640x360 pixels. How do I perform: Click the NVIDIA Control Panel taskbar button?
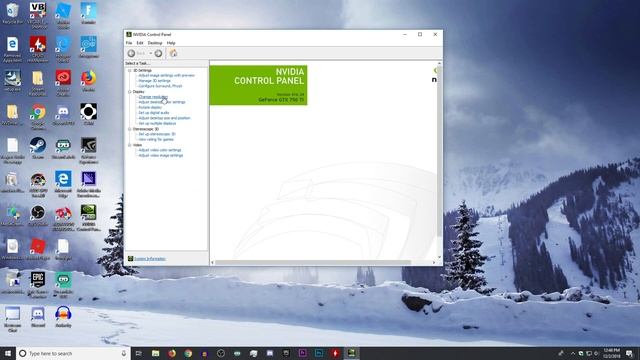point(351,353)
